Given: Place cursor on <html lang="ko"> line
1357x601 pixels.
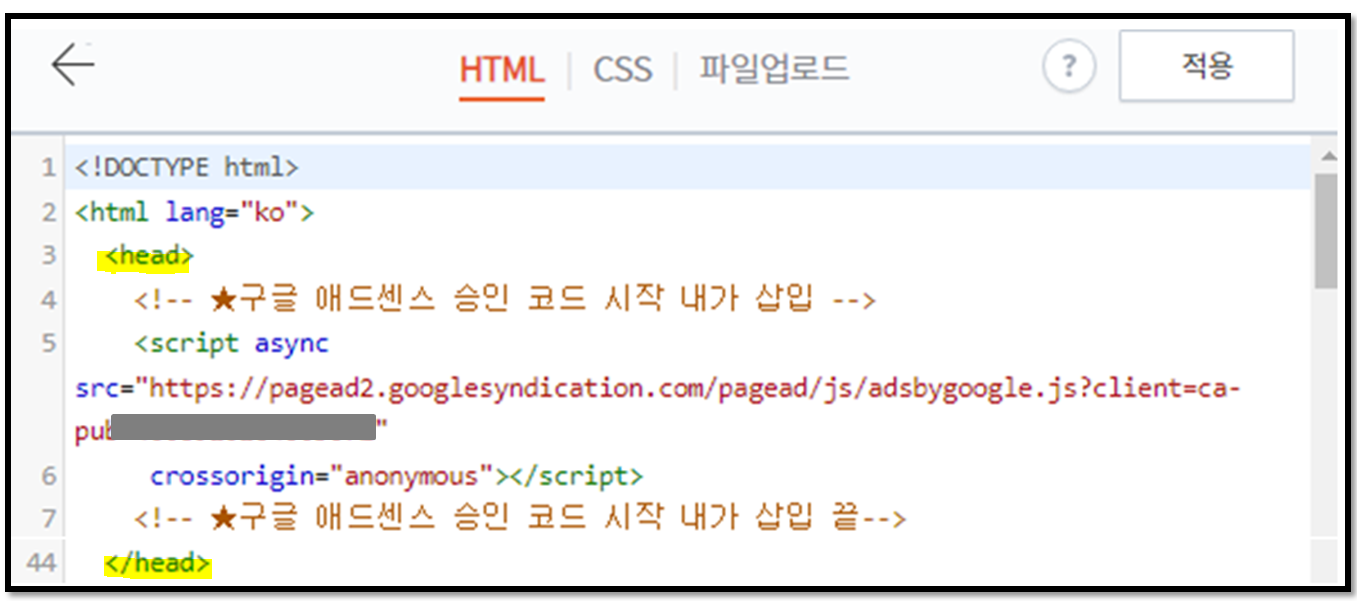Looking at the screenshot, I should (x=195, y=212).
